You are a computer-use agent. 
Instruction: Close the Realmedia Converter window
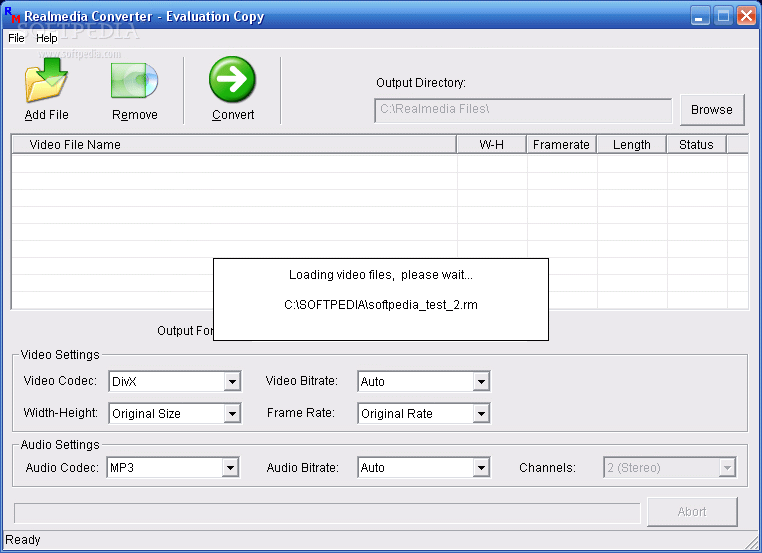[746, 16]
